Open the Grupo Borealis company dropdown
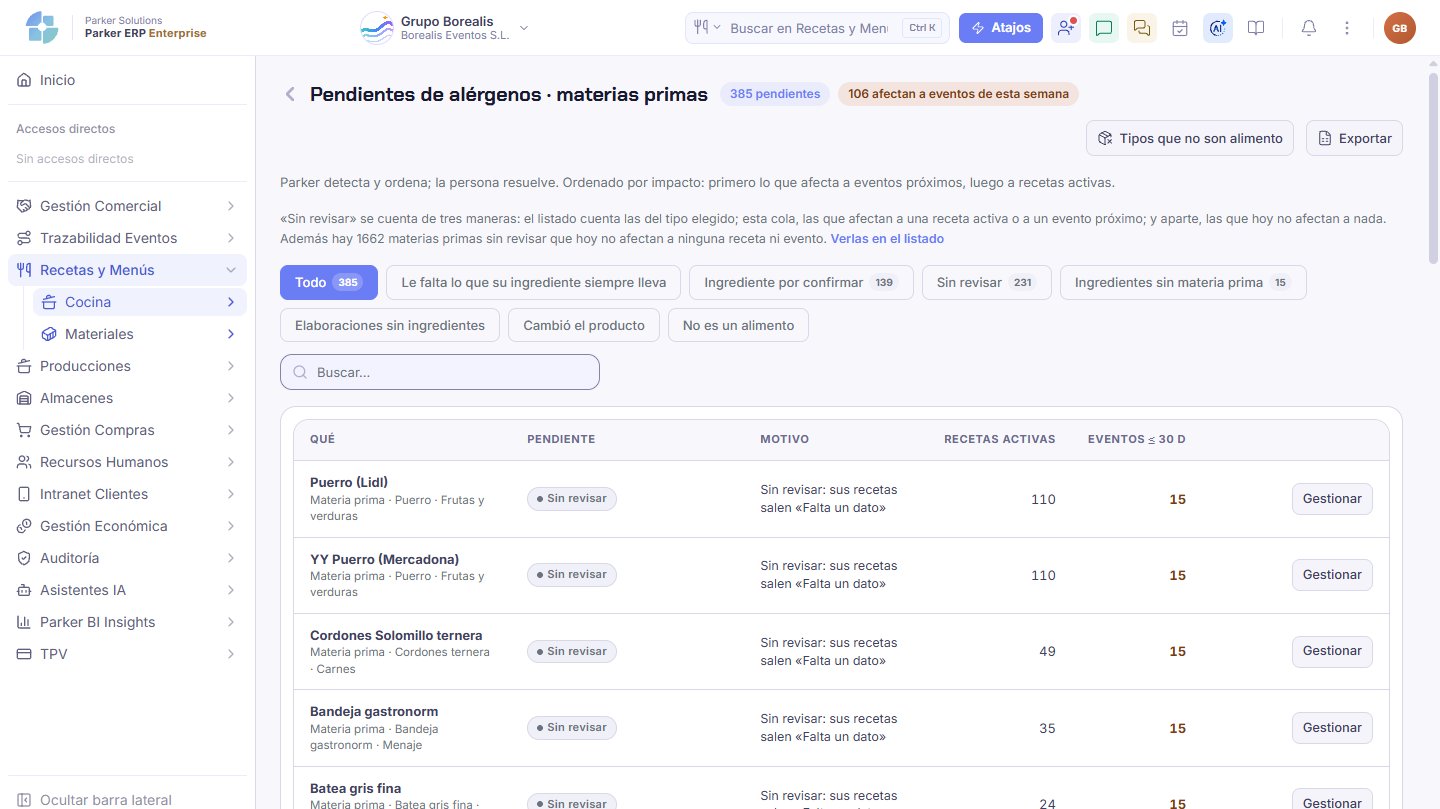 [445, 28]
